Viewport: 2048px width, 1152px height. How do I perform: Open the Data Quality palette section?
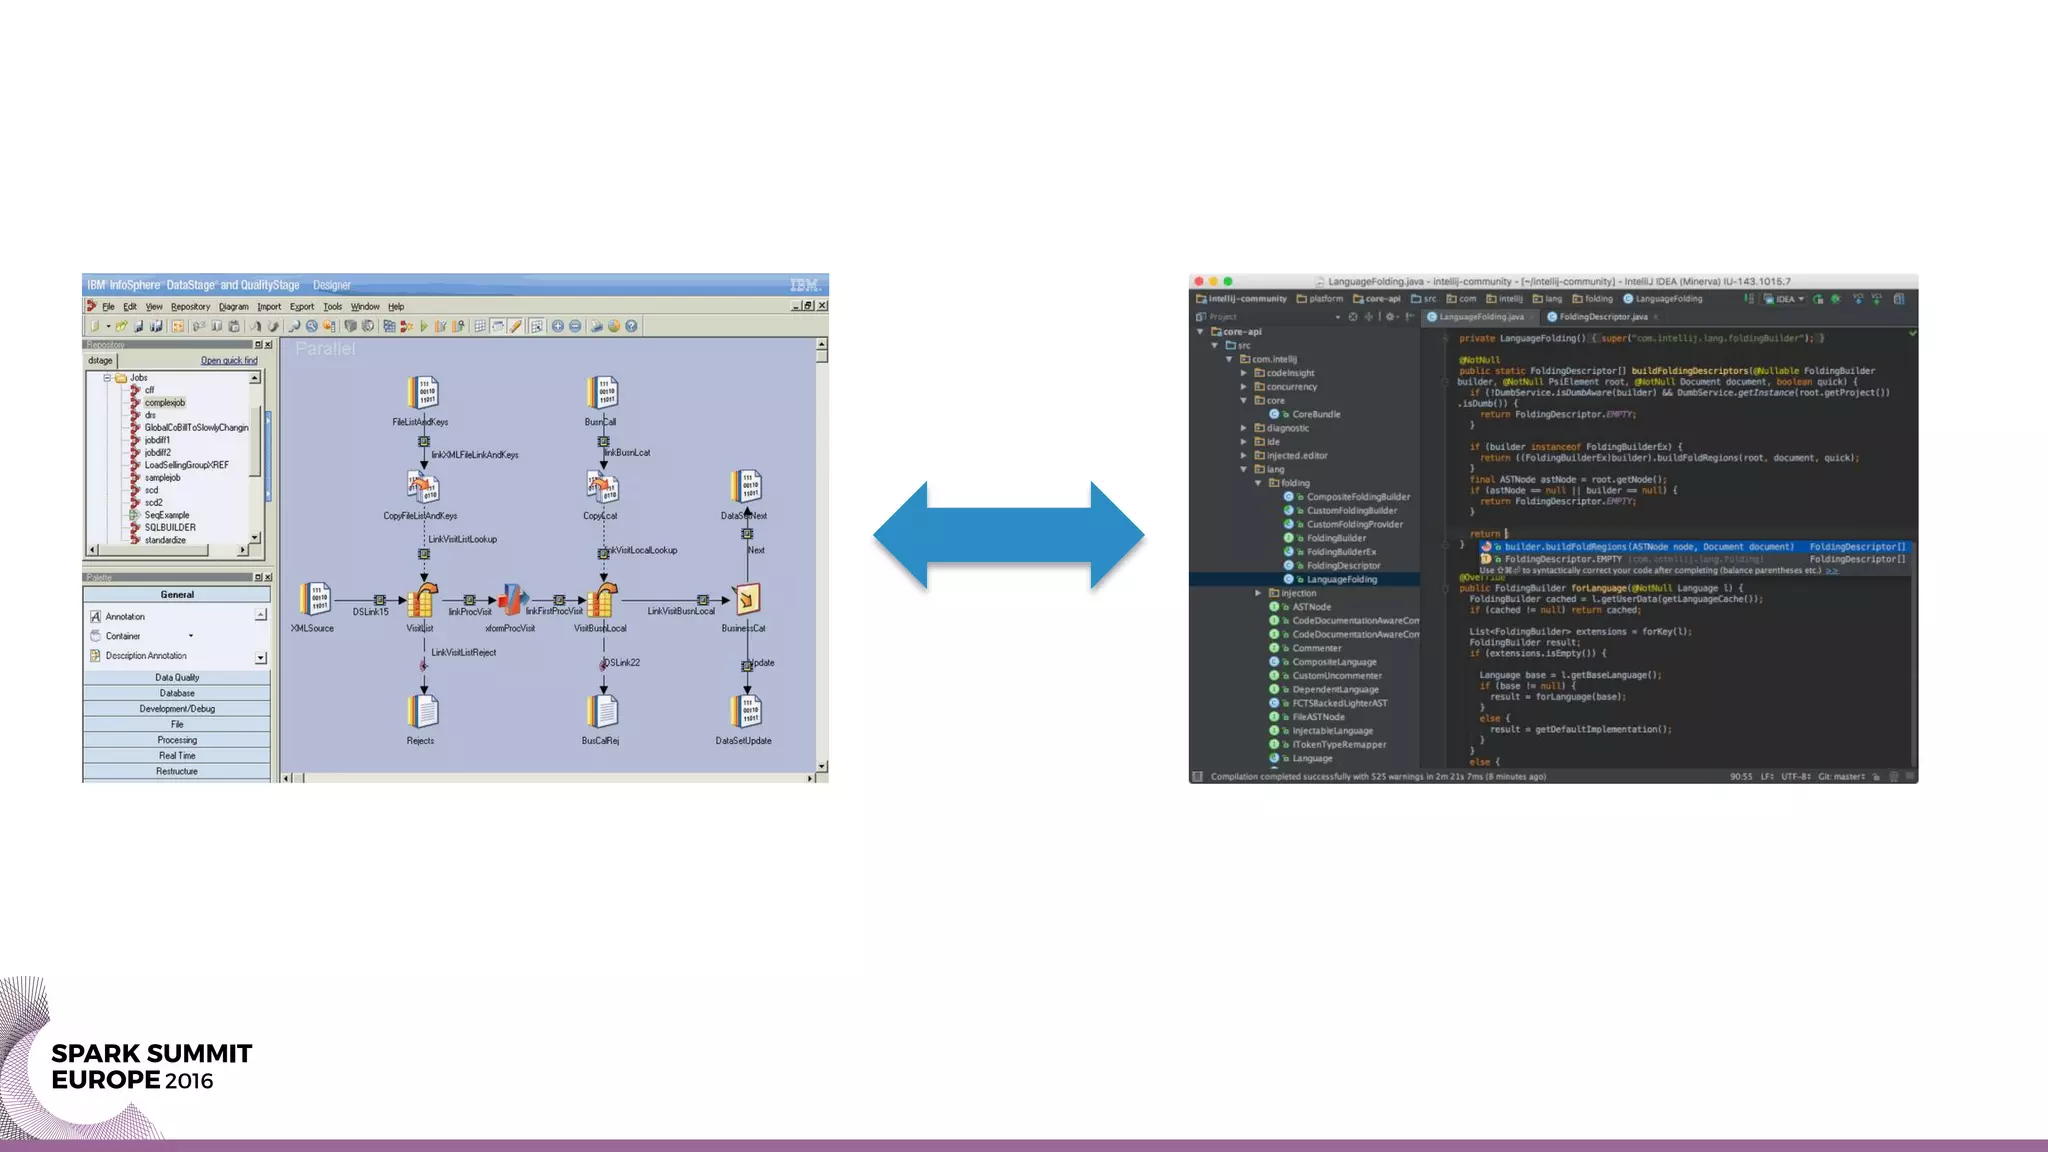177,678
